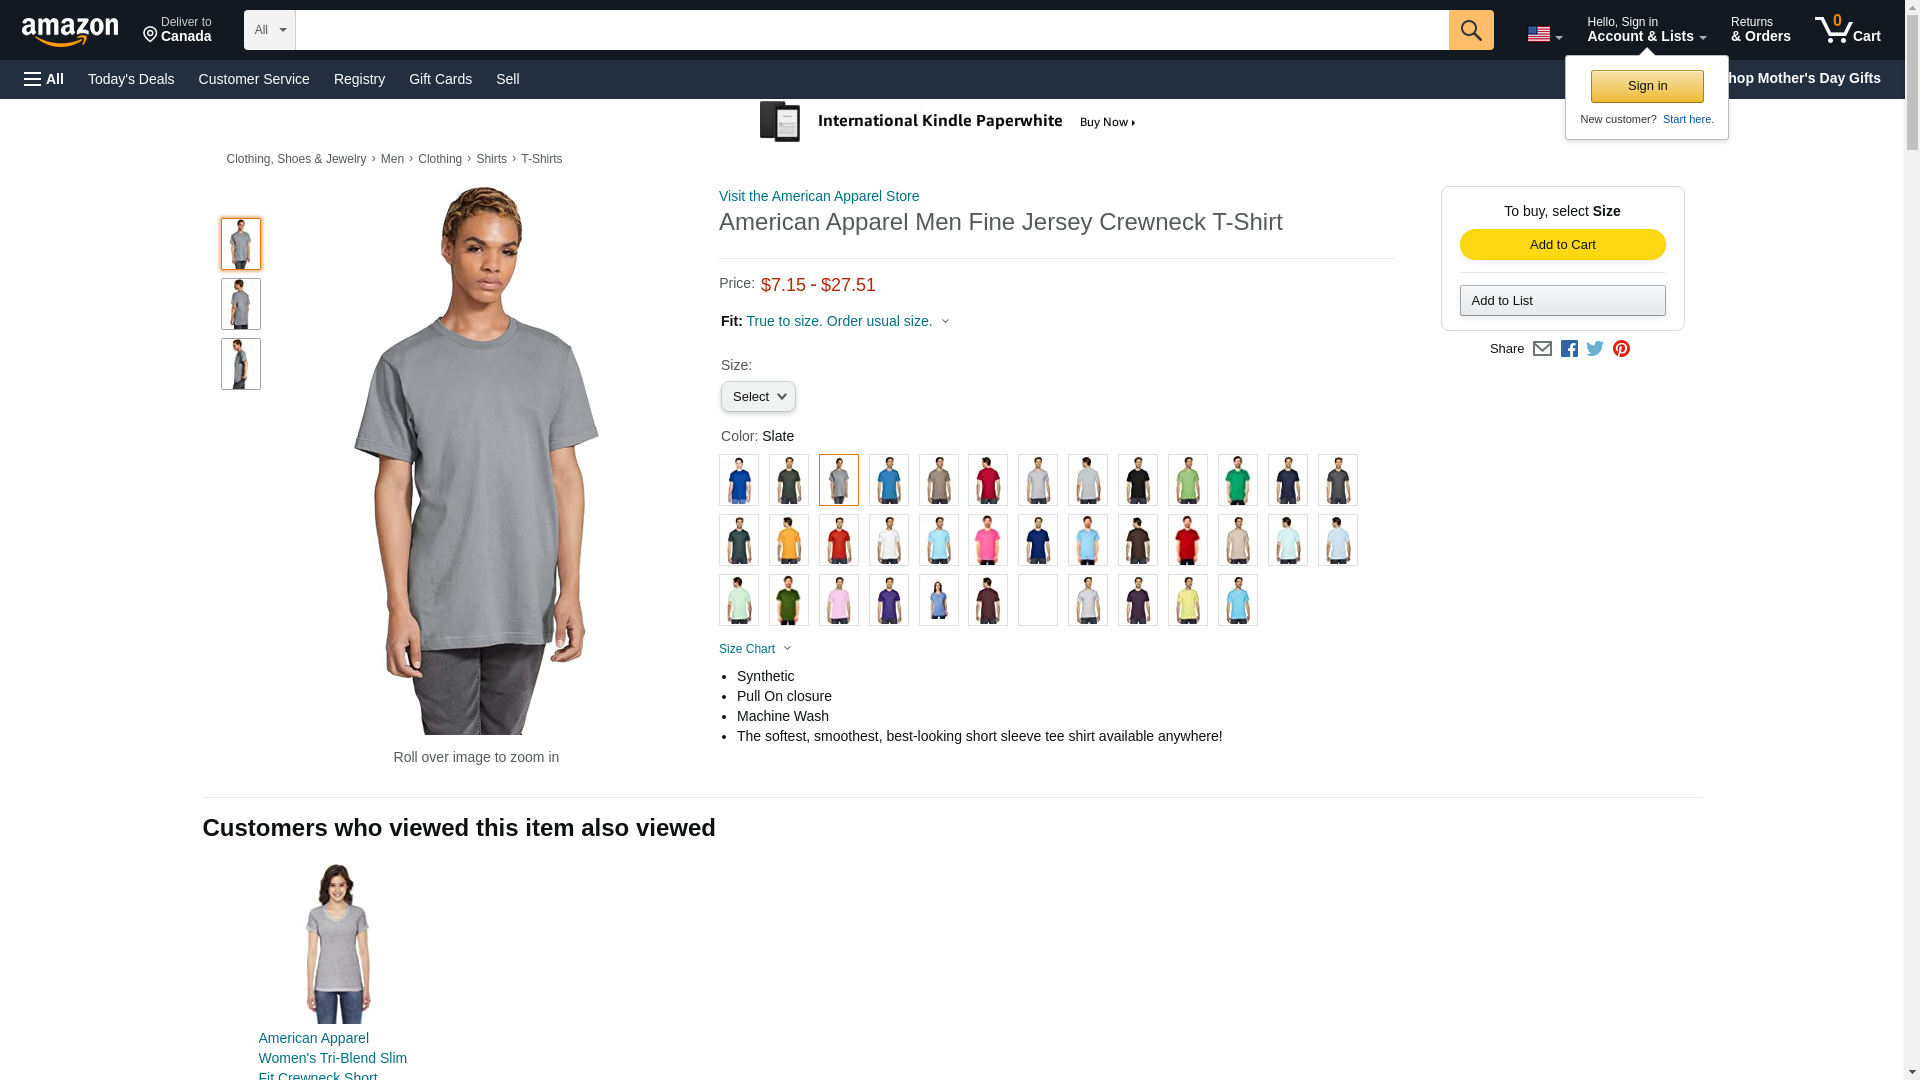Select the orange shirt color swatch
Screen dimensions: 1920x1080
[x=788, y=540]
